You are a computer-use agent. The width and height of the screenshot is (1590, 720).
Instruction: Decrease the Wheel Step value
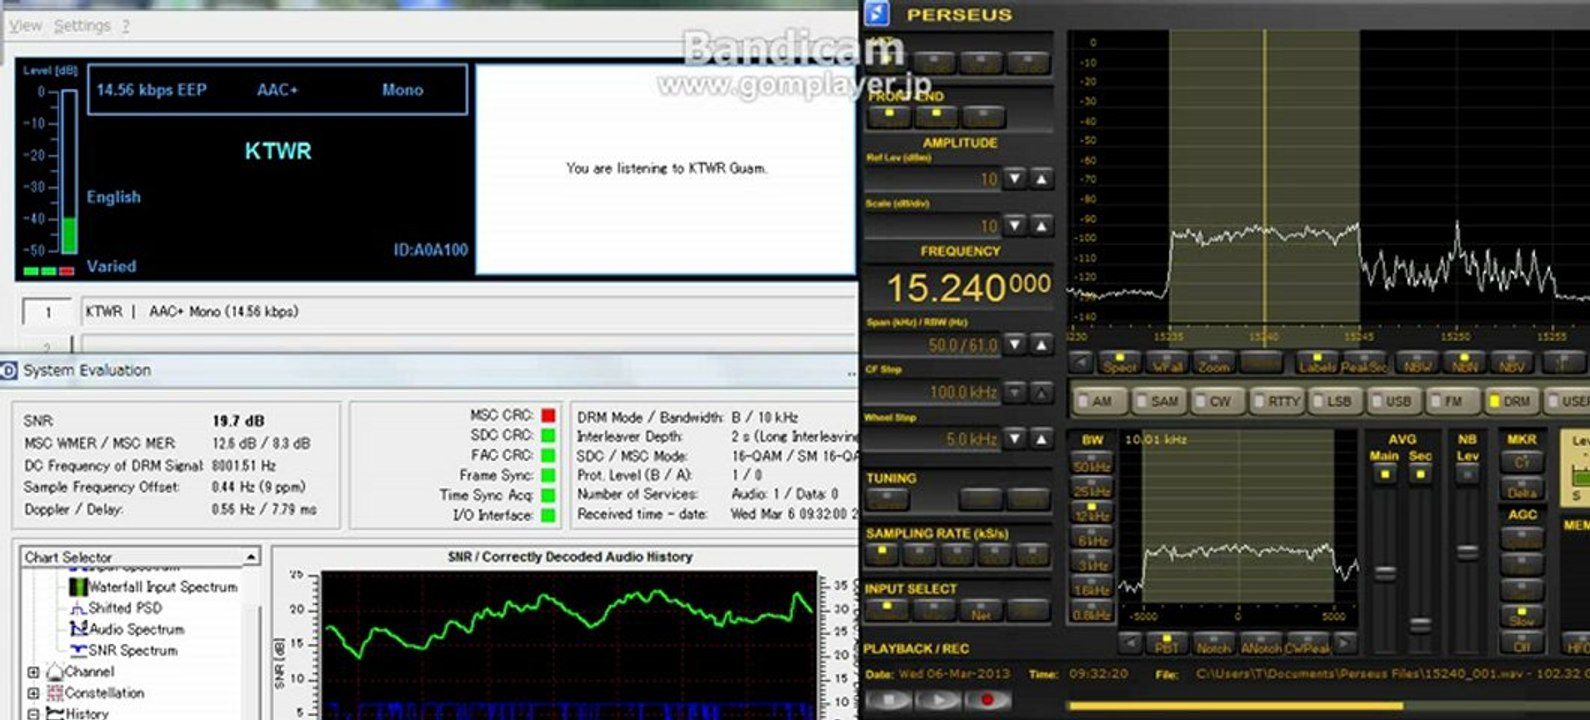pos(1015,439)
